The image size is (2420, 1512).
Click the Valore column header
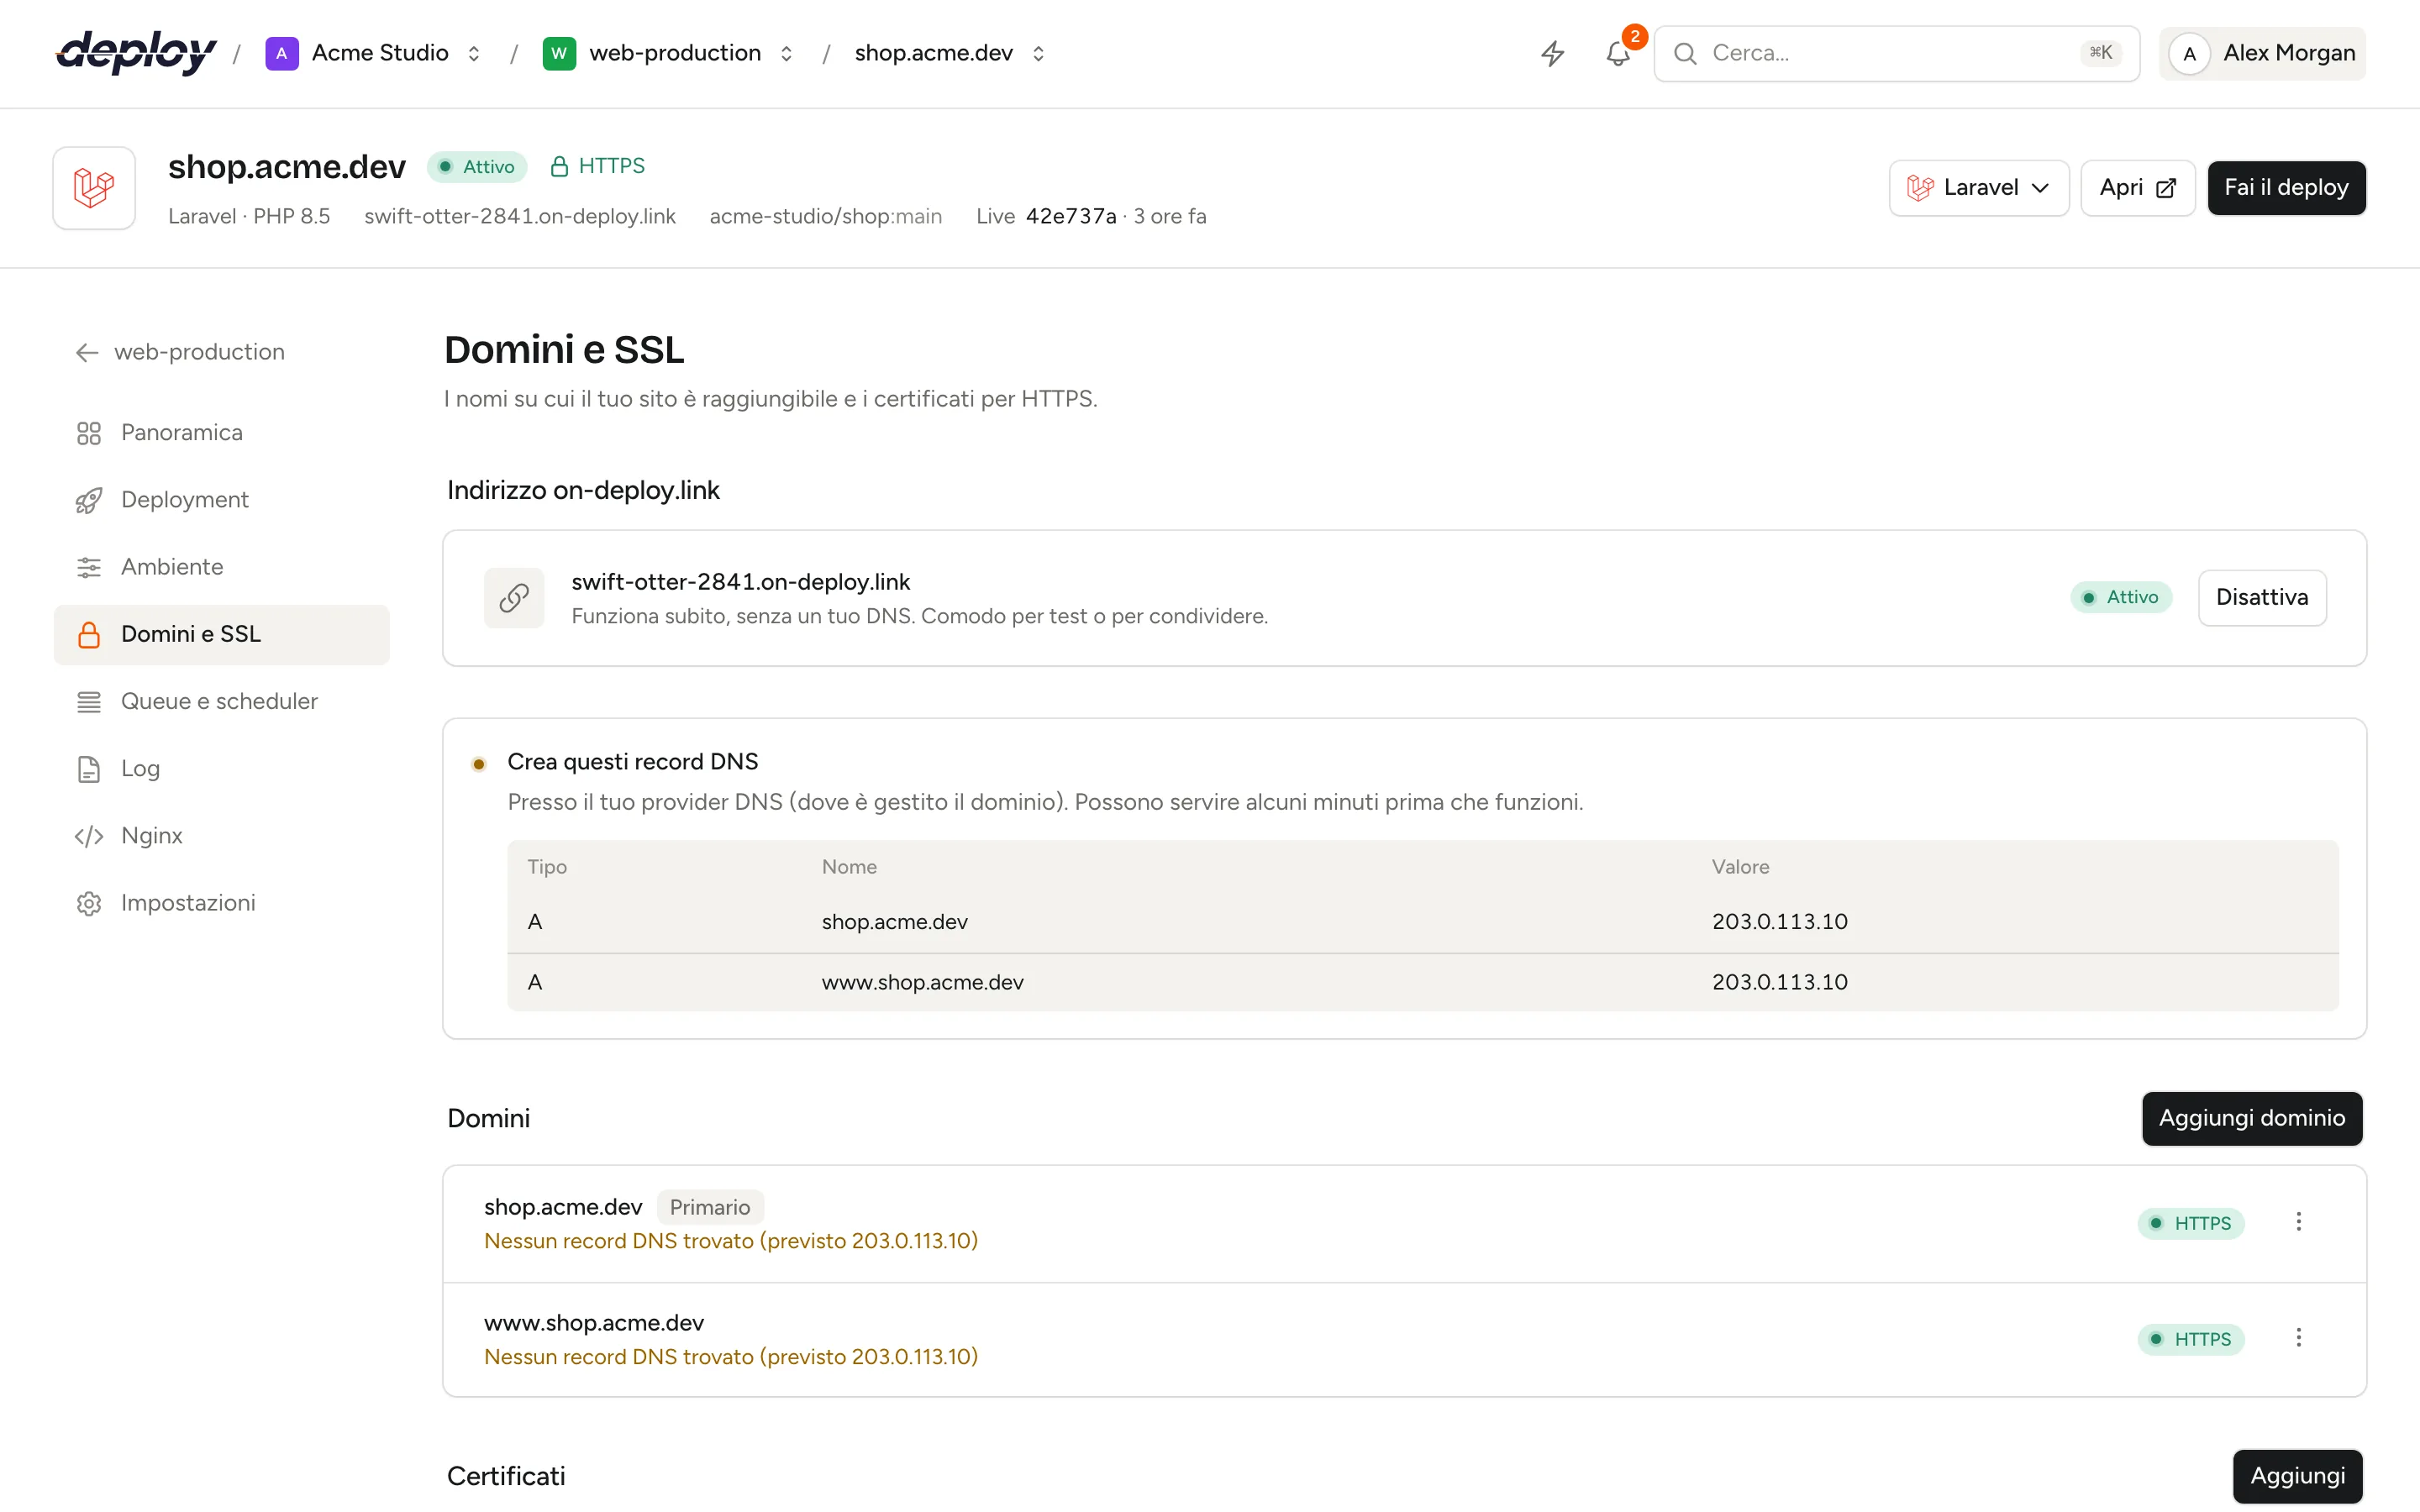(x=1740, y=867)
